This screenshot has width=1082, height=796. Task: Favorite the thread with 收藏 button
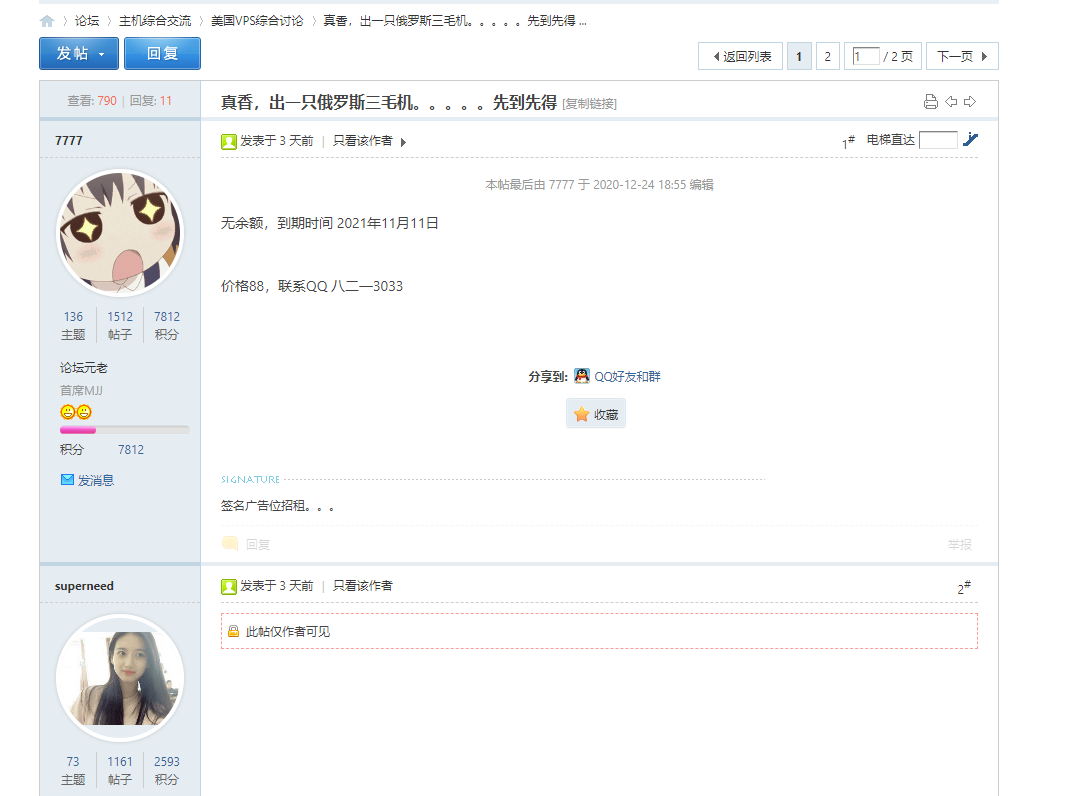[x=596, y=414]
